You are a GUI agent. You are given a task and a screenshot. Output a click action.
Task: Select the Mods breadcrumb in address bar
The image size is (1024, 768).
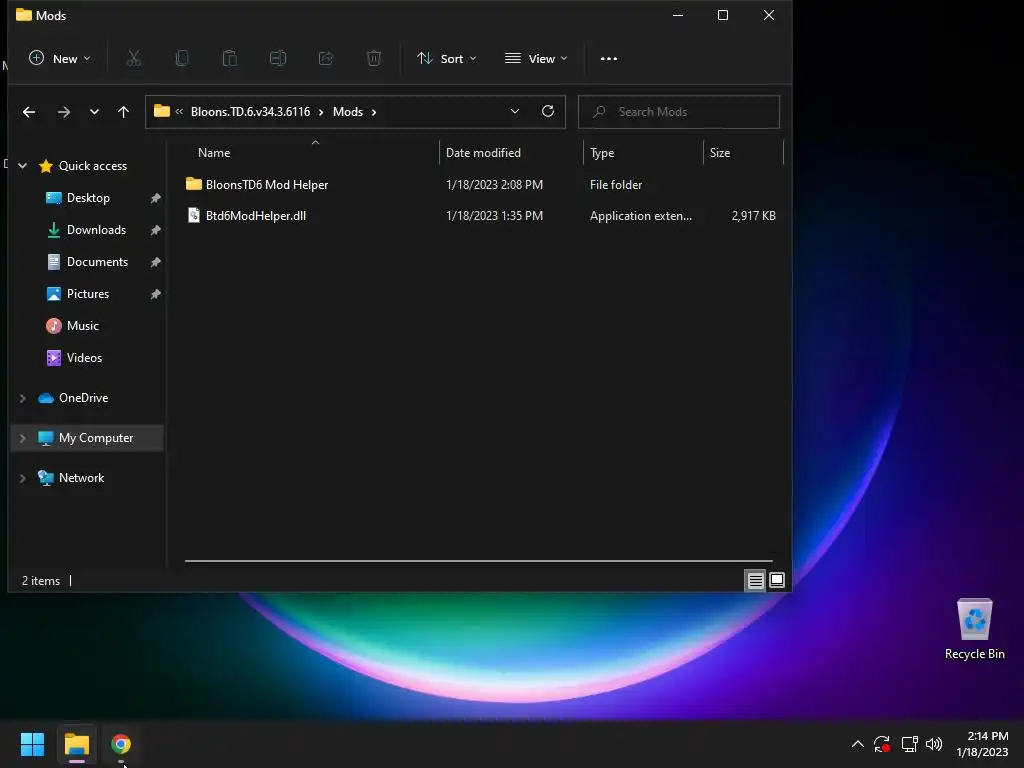[347, 112]
